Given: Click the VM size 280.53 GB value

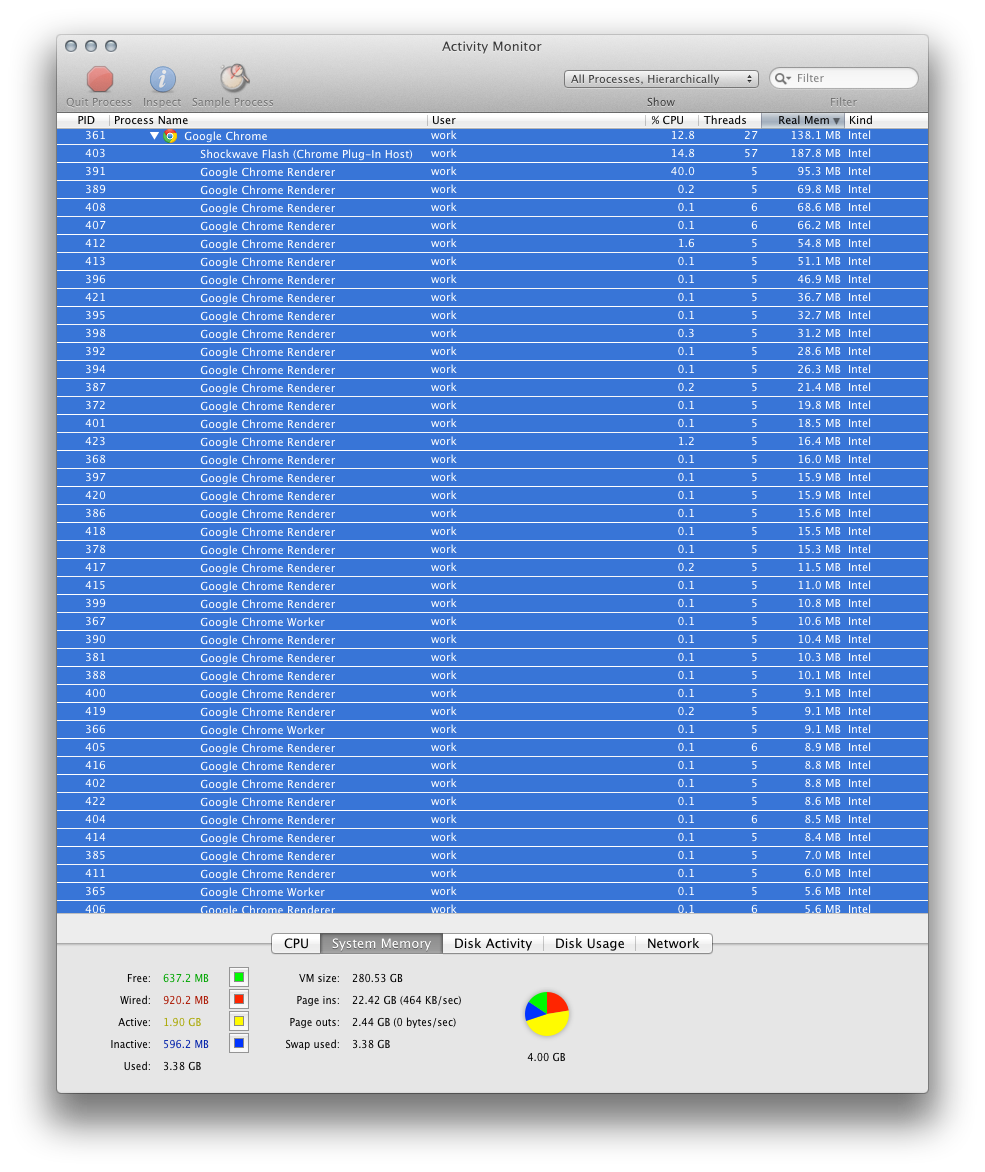Looking at the screenshot, I should tap(377, 978).
